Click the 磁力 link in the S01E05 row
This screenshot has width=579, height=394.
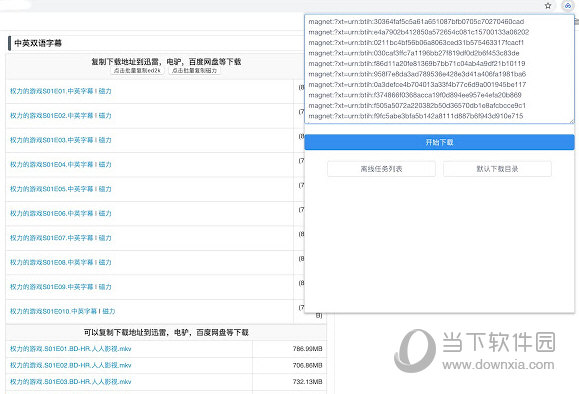pos(105,189)
